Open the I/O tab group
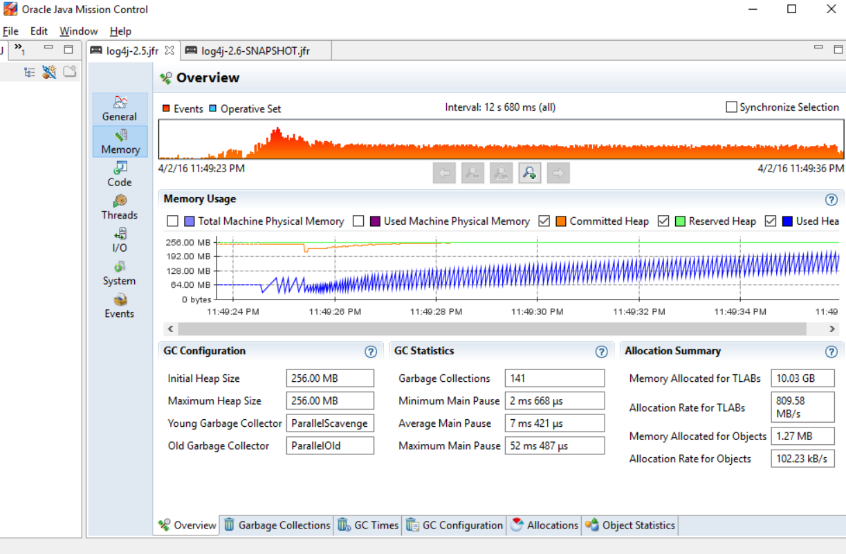This screenshot has height=554, width=846. click(x=120, y=240)
